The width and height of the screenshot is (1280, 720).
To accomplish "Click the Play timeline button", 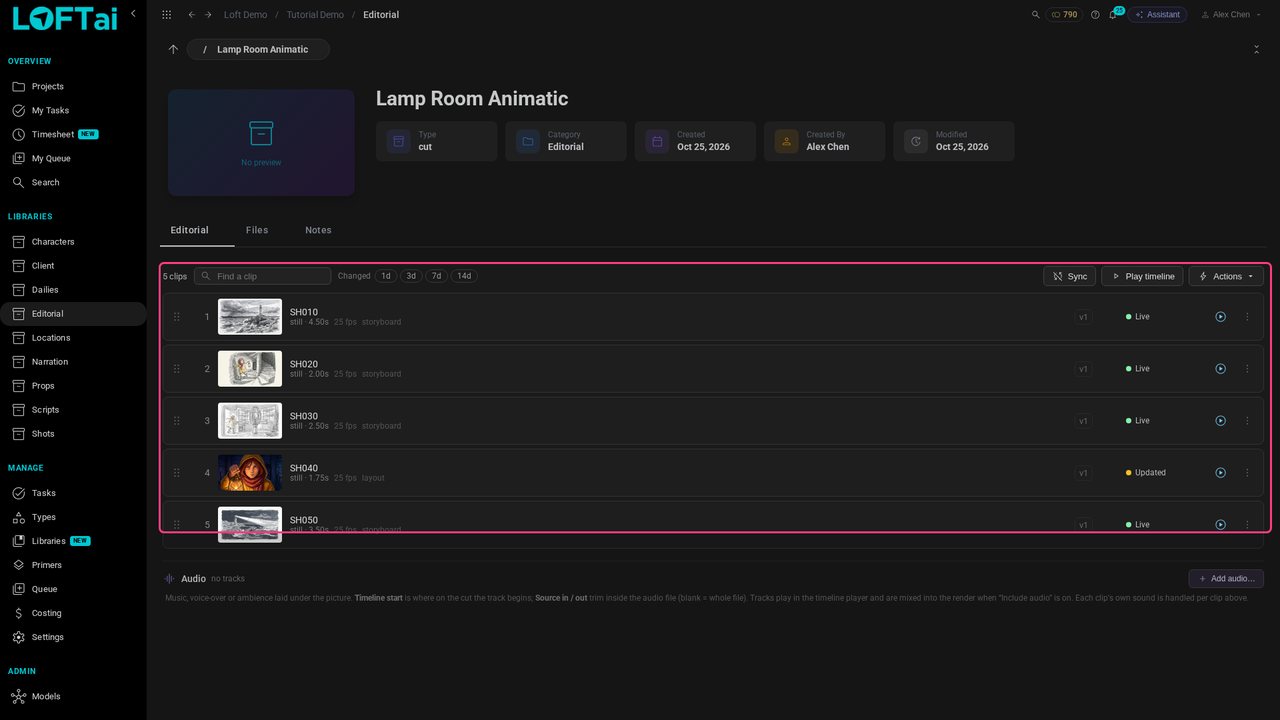I will tap(1143, 276).
